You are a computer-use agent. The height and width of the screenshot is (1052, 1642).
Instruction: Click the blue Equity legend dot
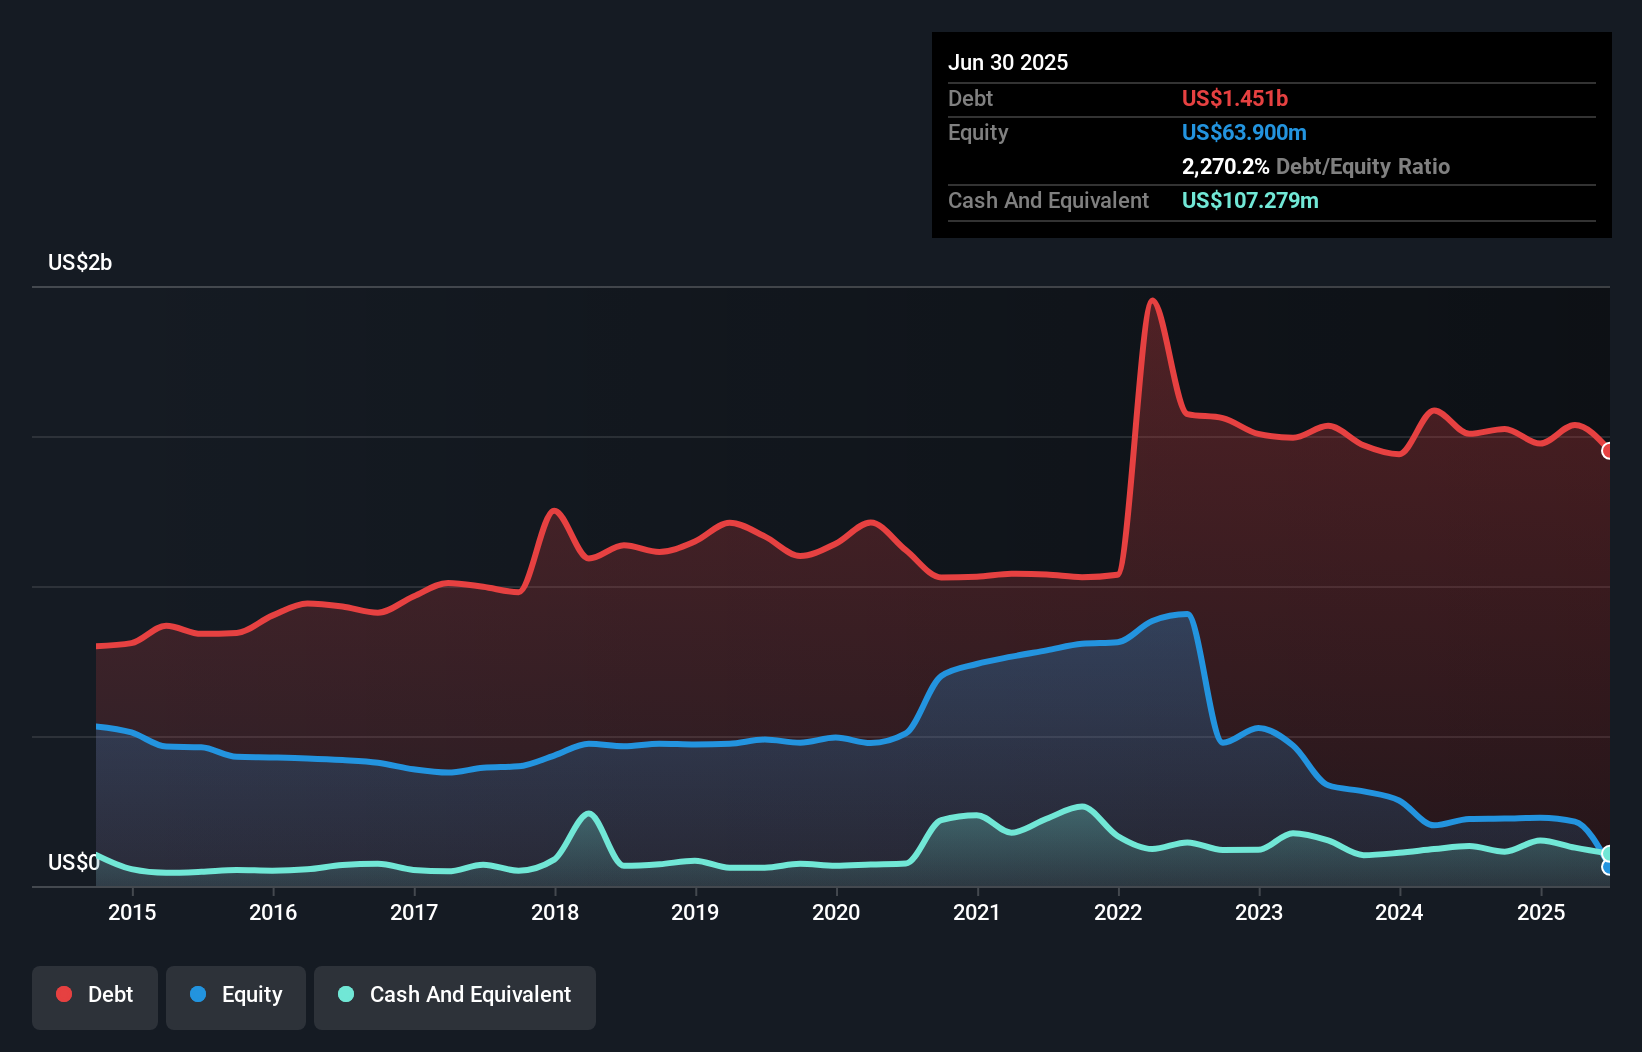coord(198,994)
